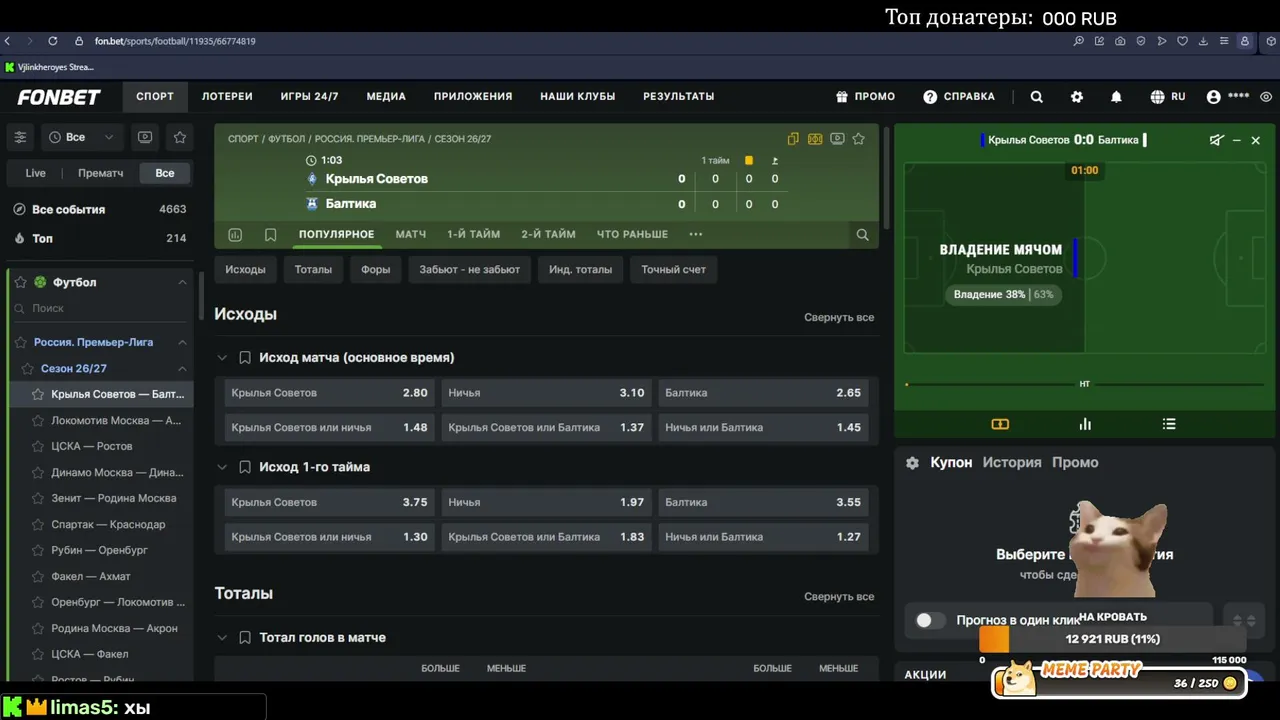
Task: Open the time filter Все dropdown
Action: coord(81,137)
